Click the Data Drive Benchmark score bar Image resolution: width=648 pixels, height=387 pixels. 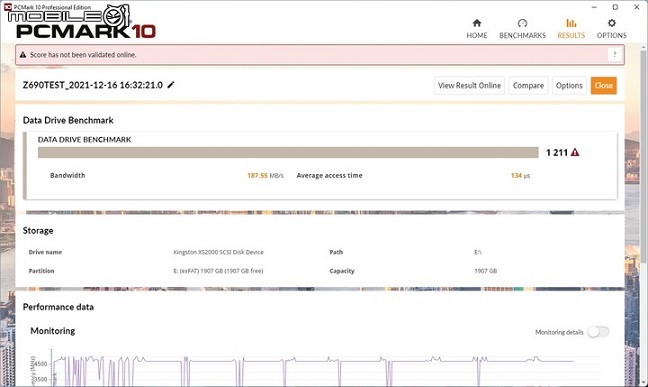[288, 153]
